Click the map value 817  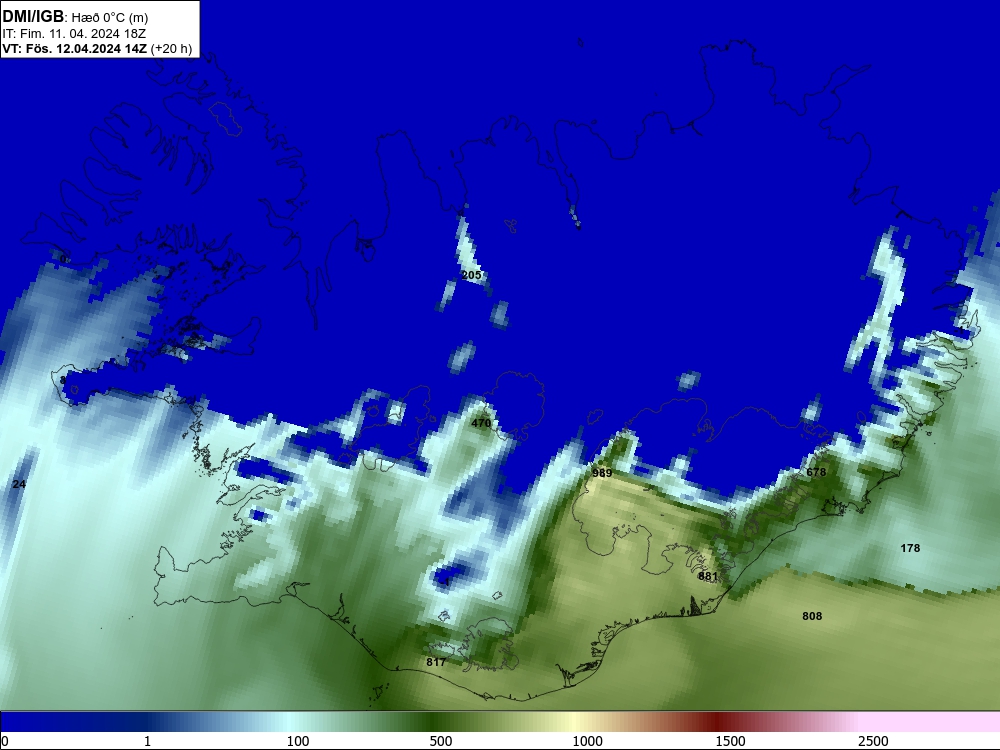(x=436, y=662)
